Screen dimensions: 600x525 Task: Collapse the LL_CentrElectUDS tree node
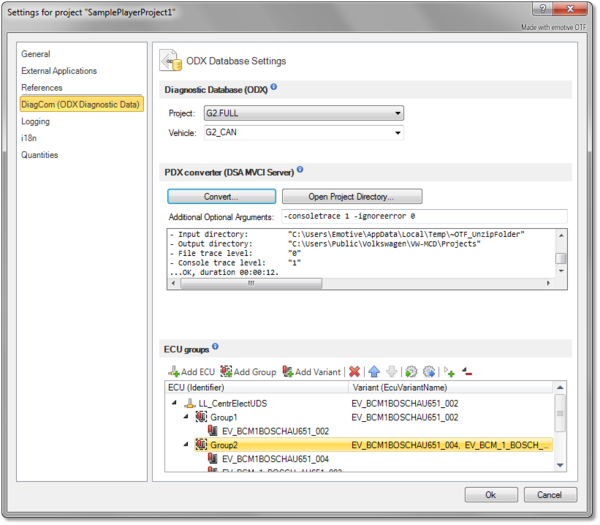(175, 402)
